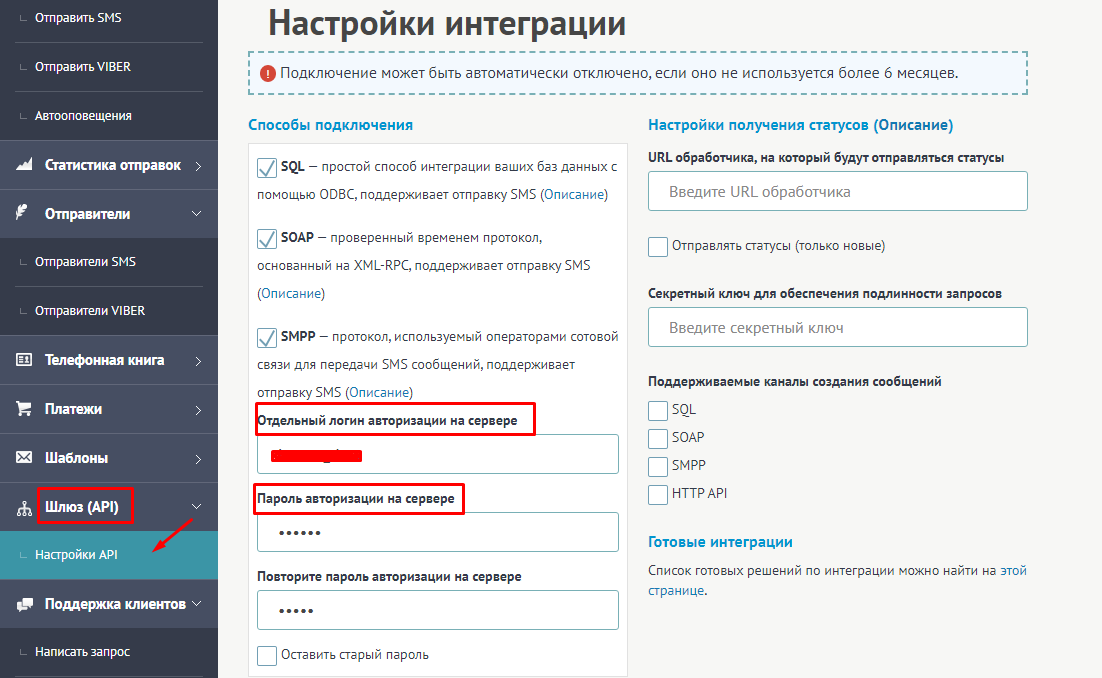Click the Templates envelope icon

24,458
